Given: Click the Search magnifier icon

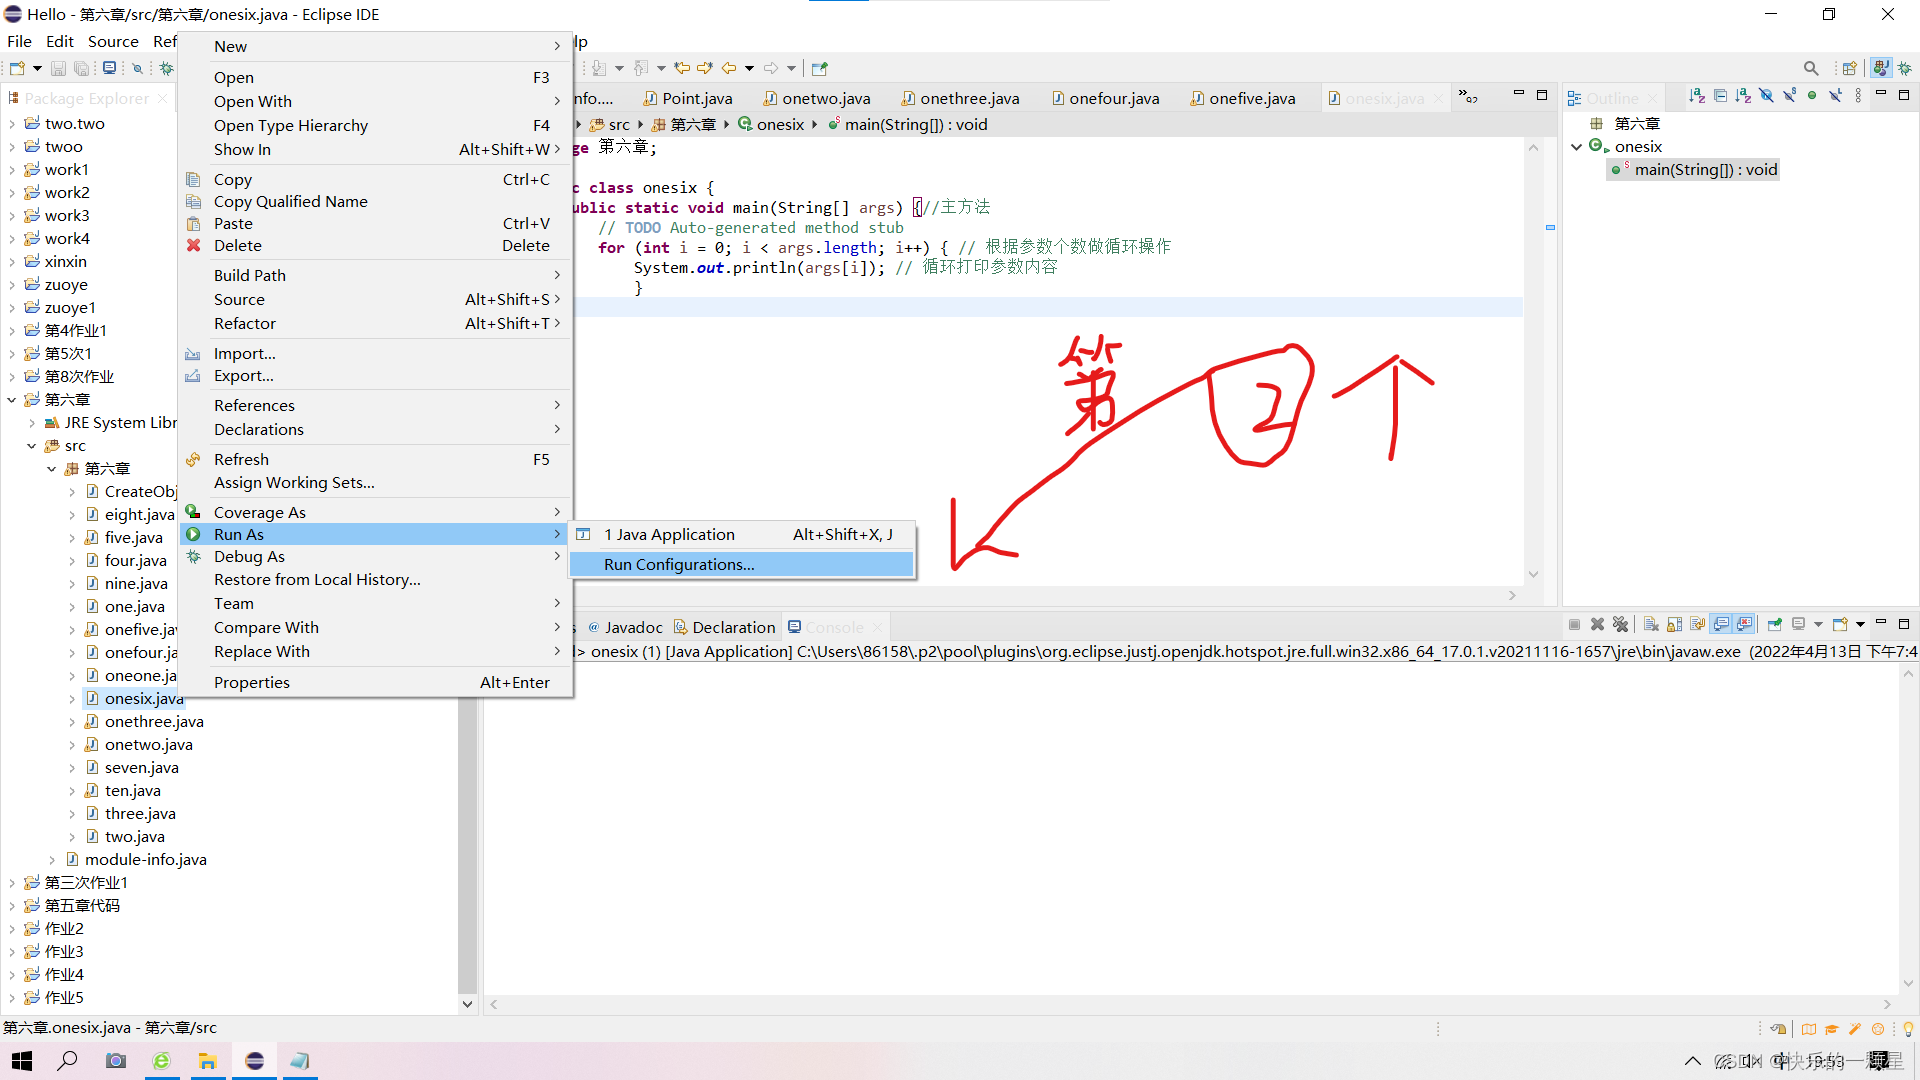Looking at the screenshot, I should tap(1811, 68).
